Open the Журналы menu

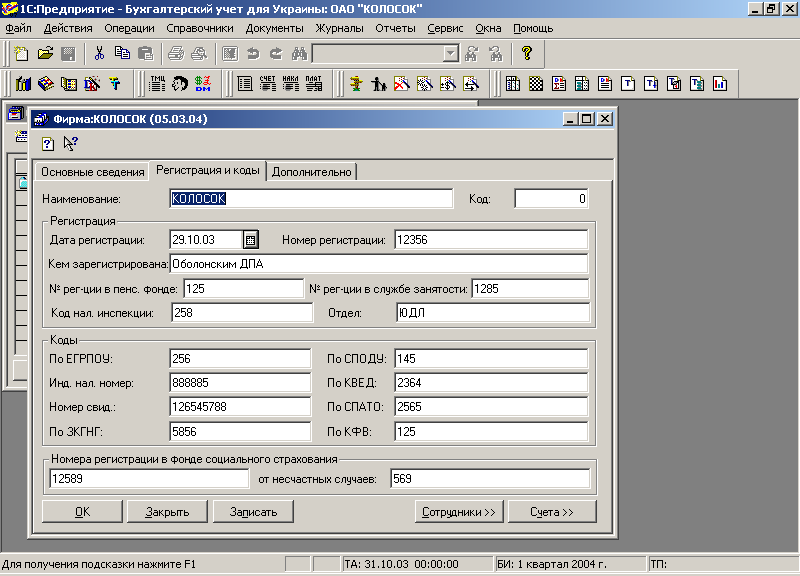tap(339, 28)
